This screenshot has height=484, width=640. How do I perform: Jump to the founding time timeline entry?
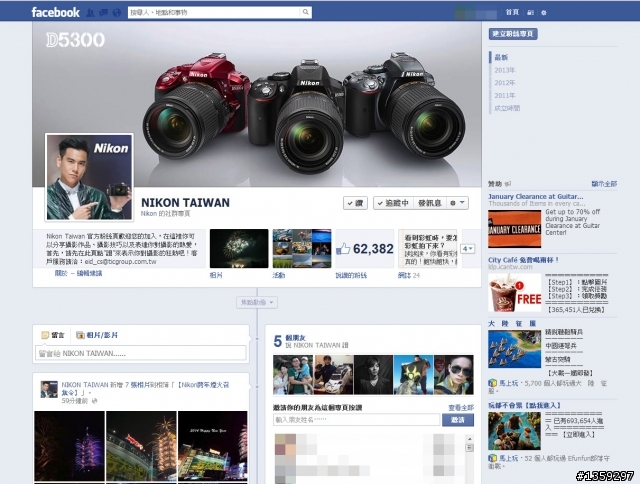(x=507, y=108)
